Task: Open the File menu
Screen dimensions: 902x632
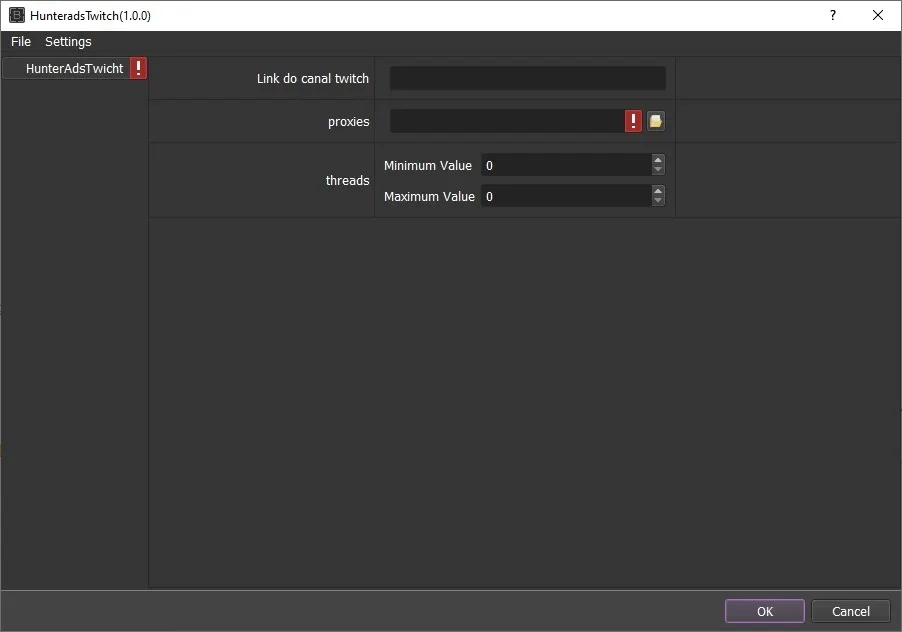Action: point(21,41)
